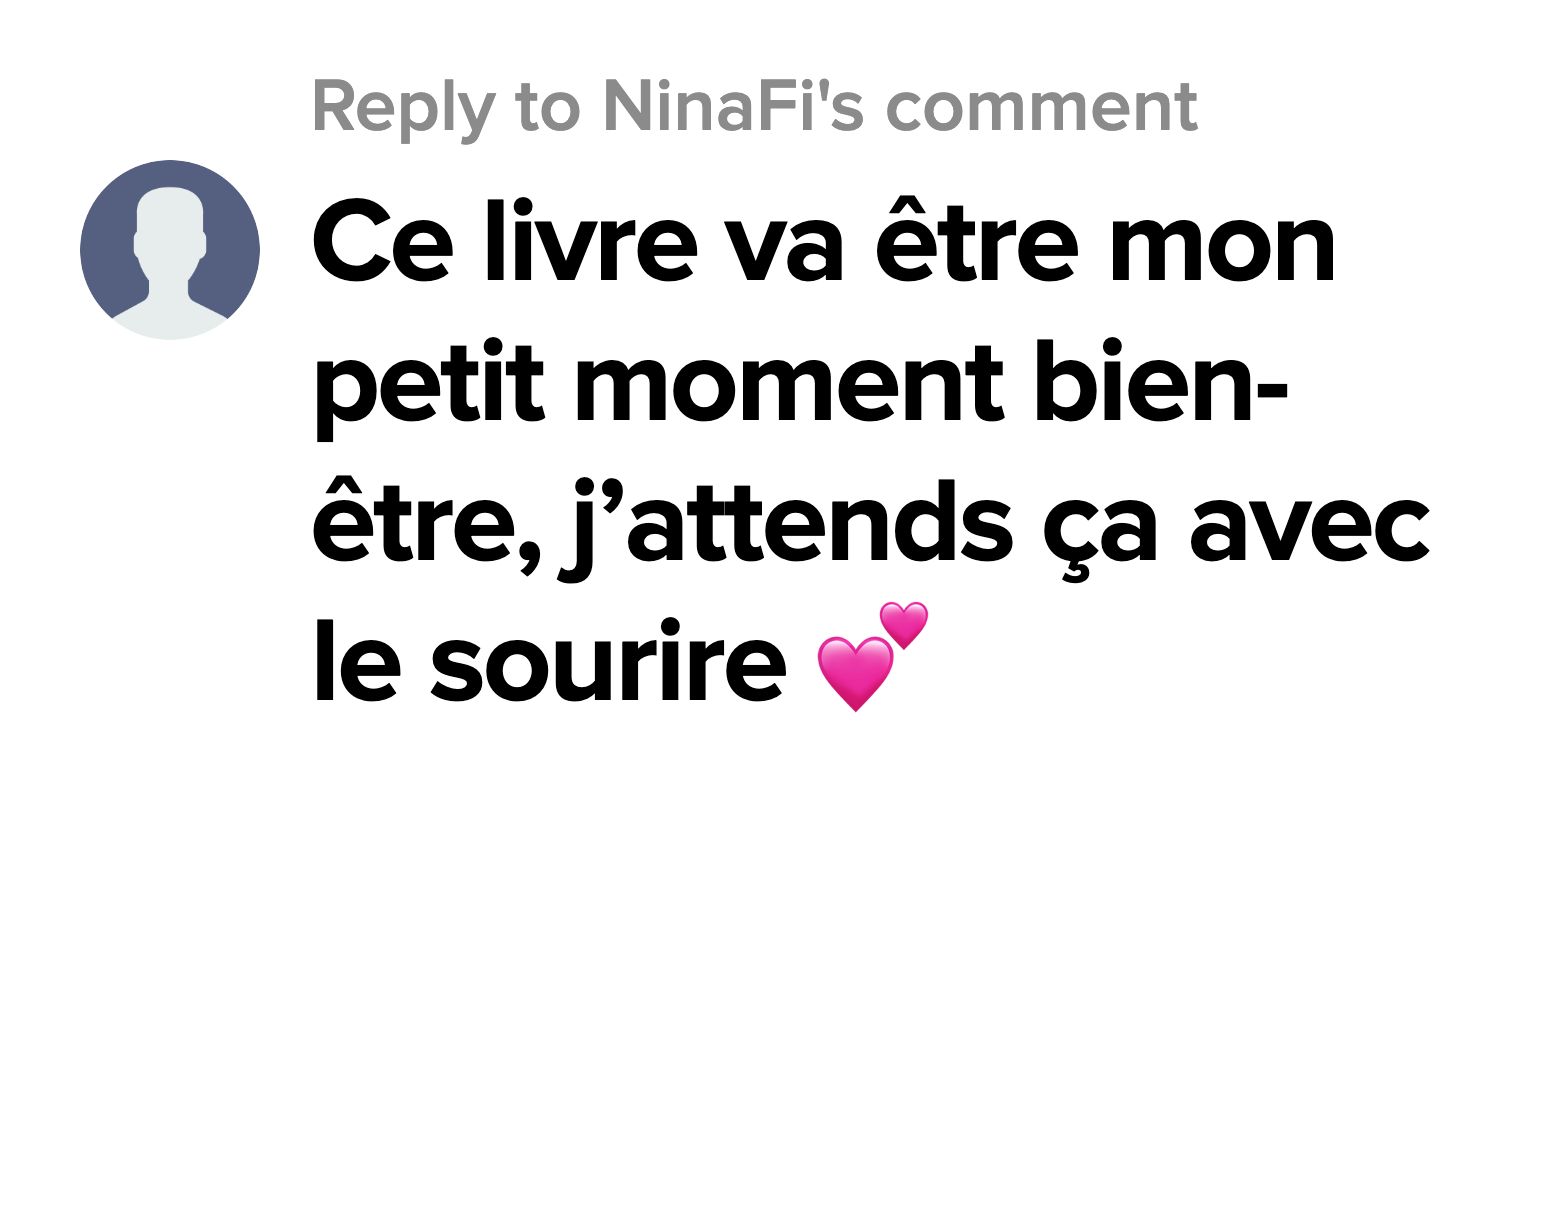Image resolution: width=1550 pixels, height=1220 pixels.
Task: Select the gray "Reply to" label text
Action: tap(446, 107)
